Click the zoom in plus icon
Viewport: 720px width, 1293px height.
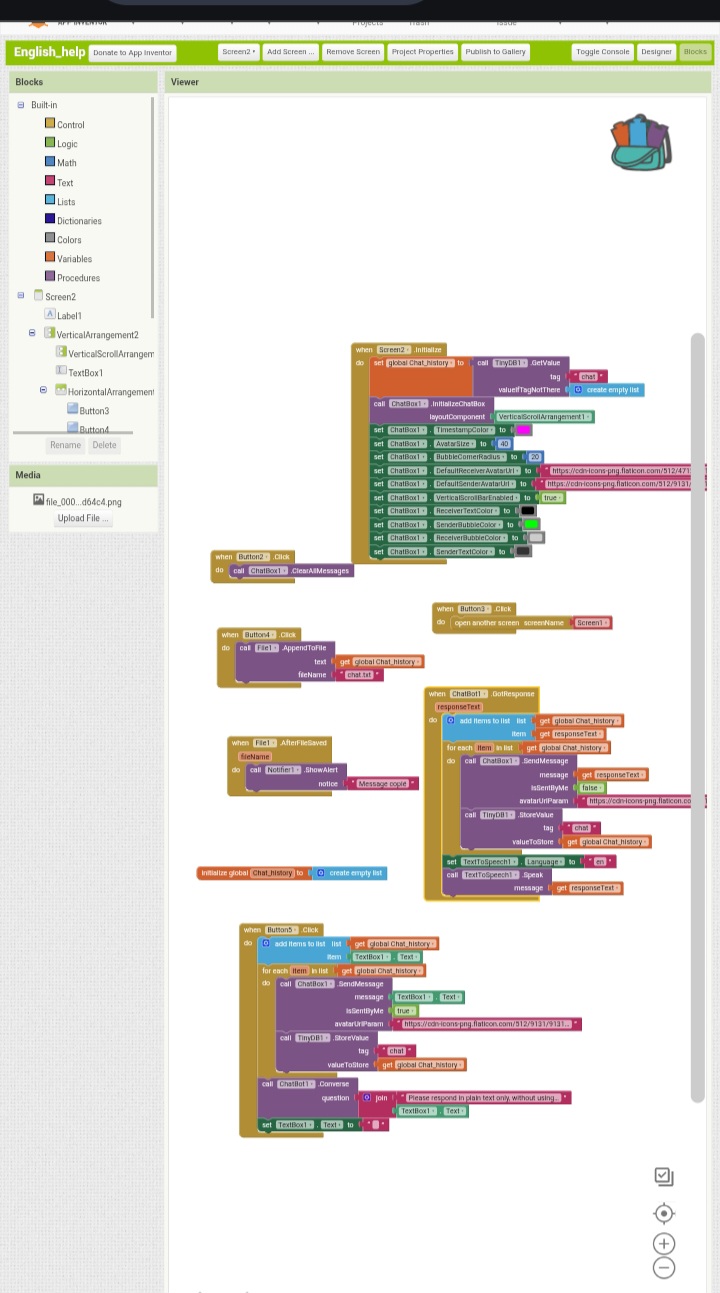coord(663,1243)
